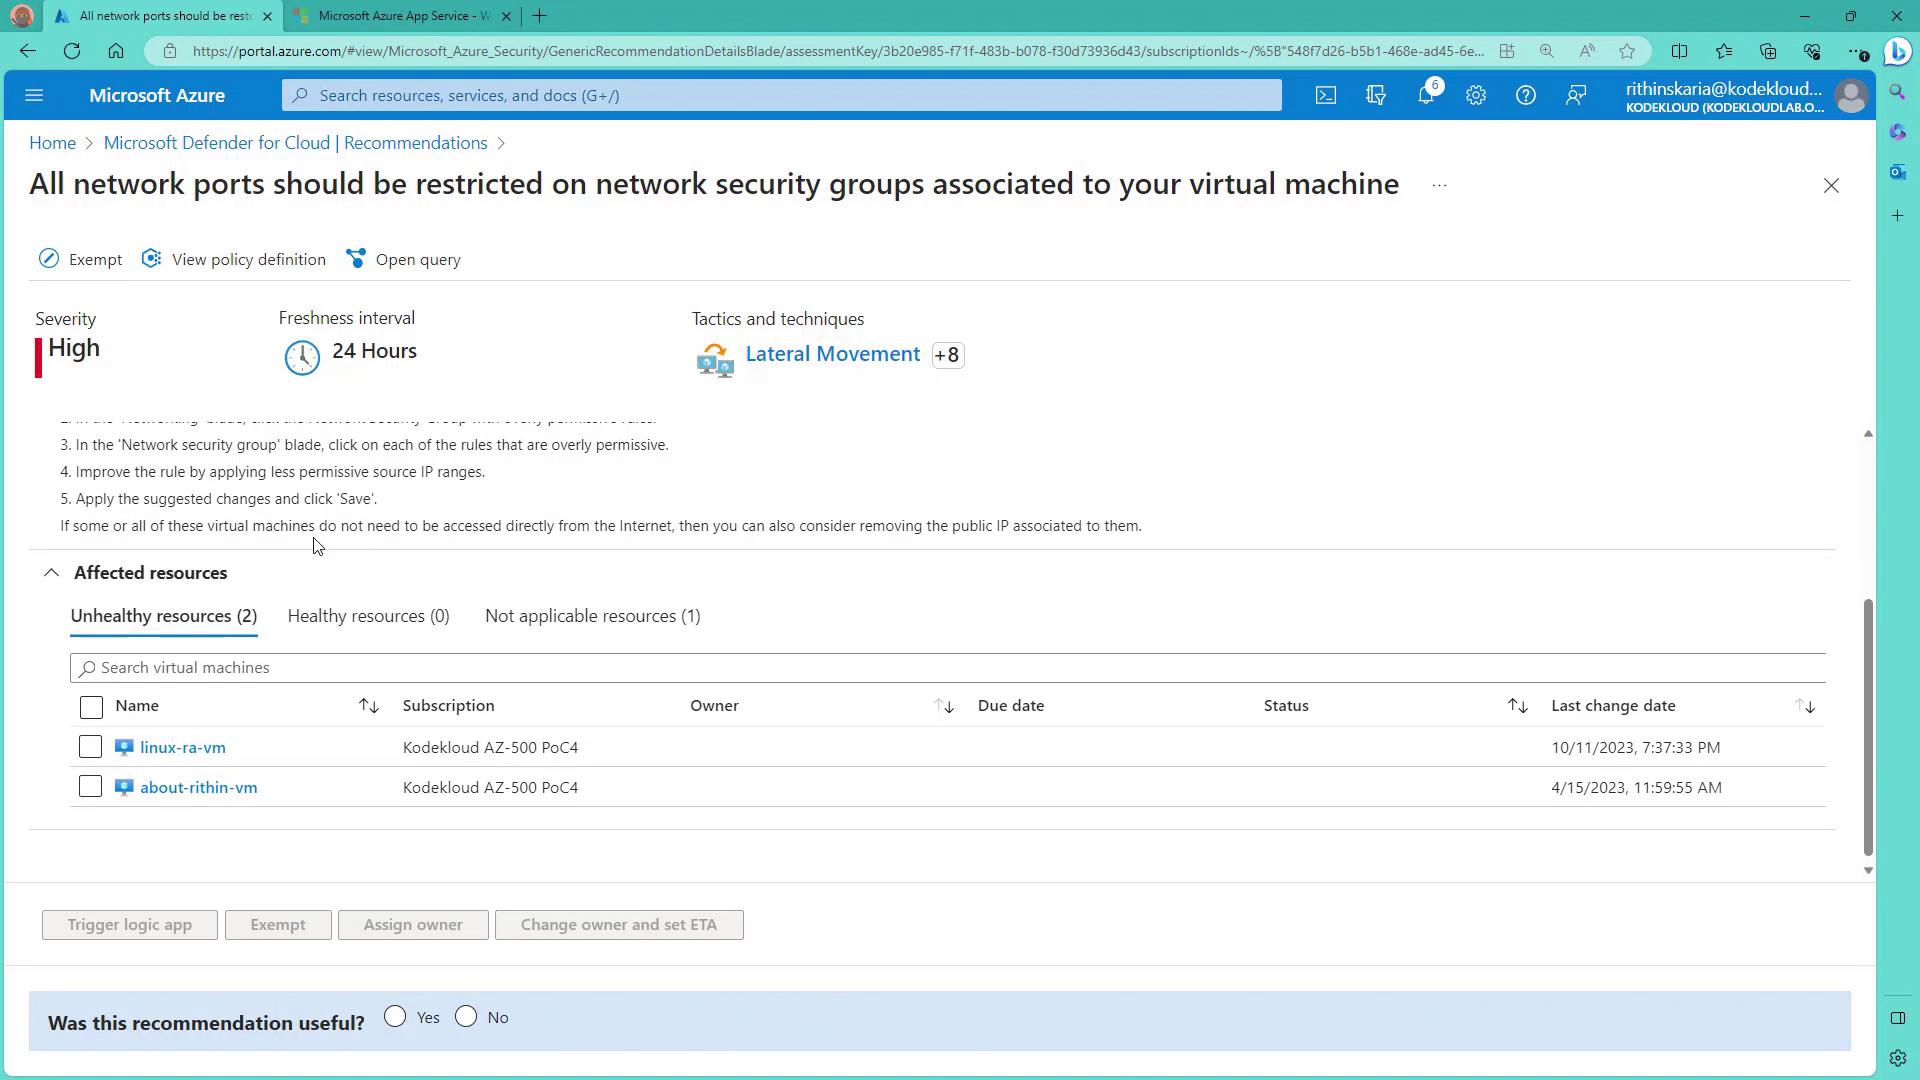This screenshot has width=1920, height=1080.
Task: Open portal settings gear
Action: pos(1476,95)
